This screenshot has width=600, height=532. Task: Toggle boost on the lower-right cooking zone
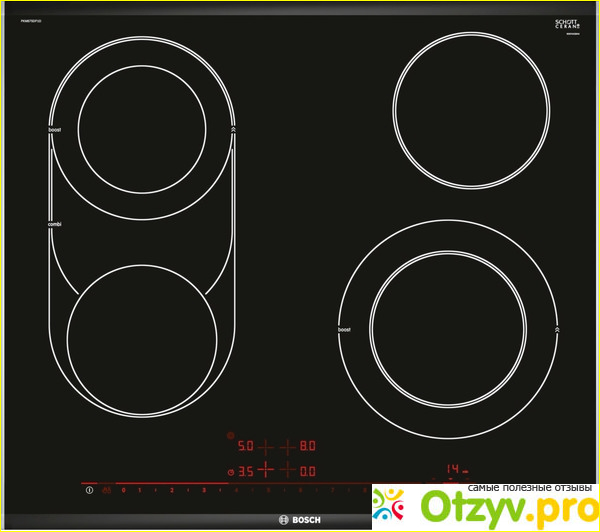click(345, 329)
